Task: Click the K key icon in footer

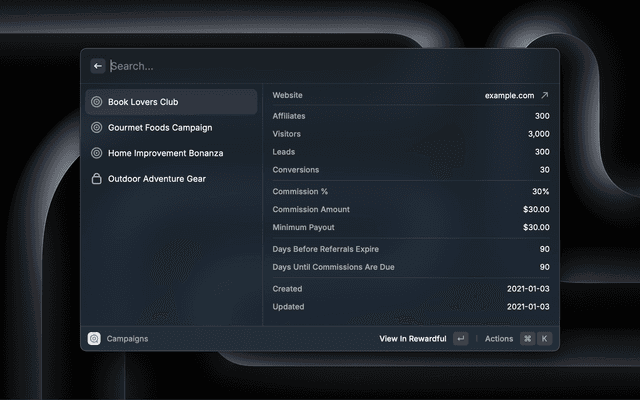Action: (545, 339)
